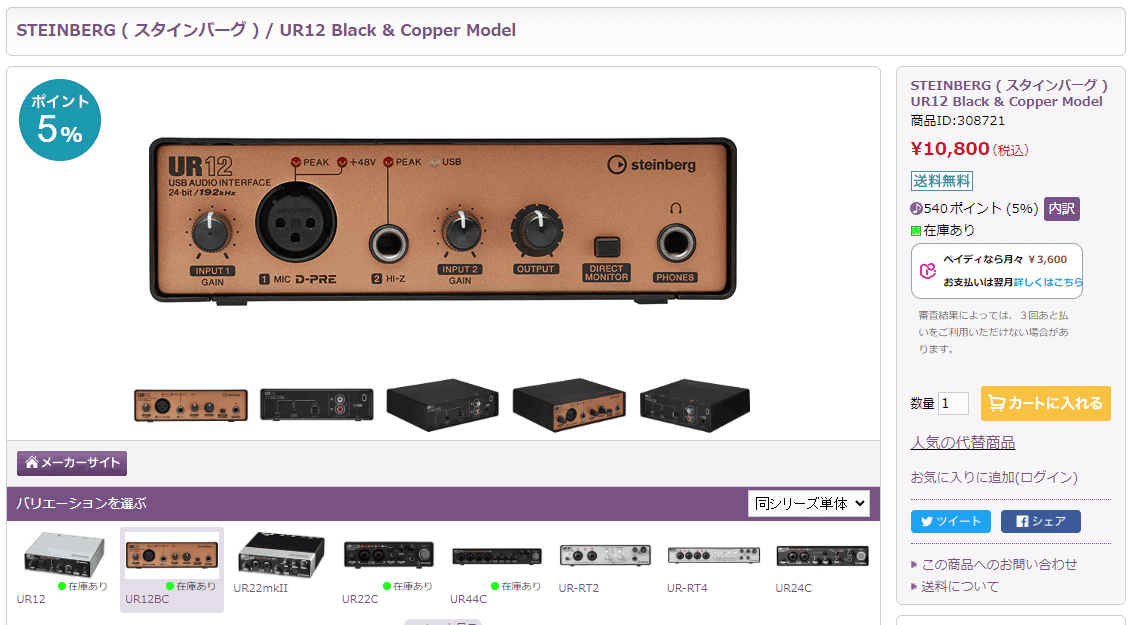Click the ペイディなら月々 ¥3,600 text
The height and width of the screenshot is (625, 1129).
pos(1005,260)
